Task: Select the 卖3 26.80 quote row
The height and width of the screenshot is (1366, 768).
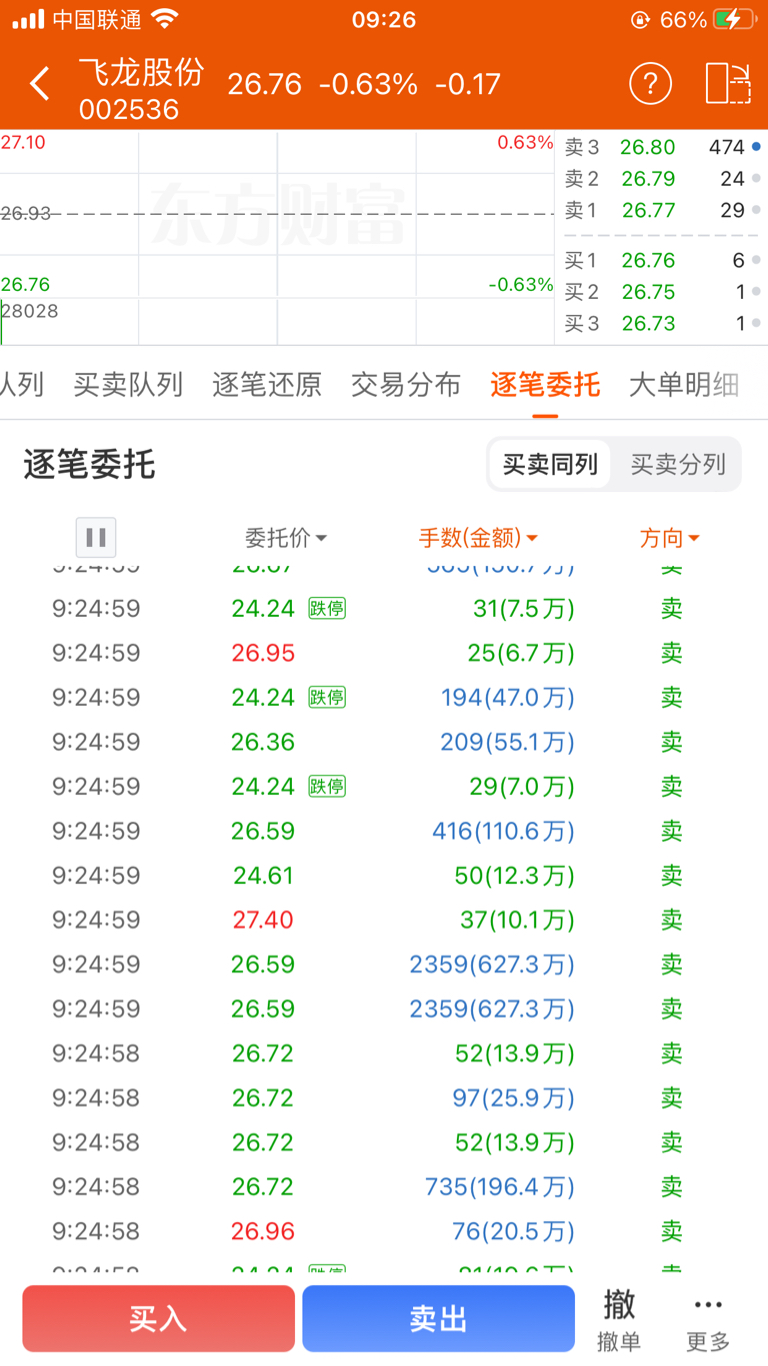Action: point(661,147)
